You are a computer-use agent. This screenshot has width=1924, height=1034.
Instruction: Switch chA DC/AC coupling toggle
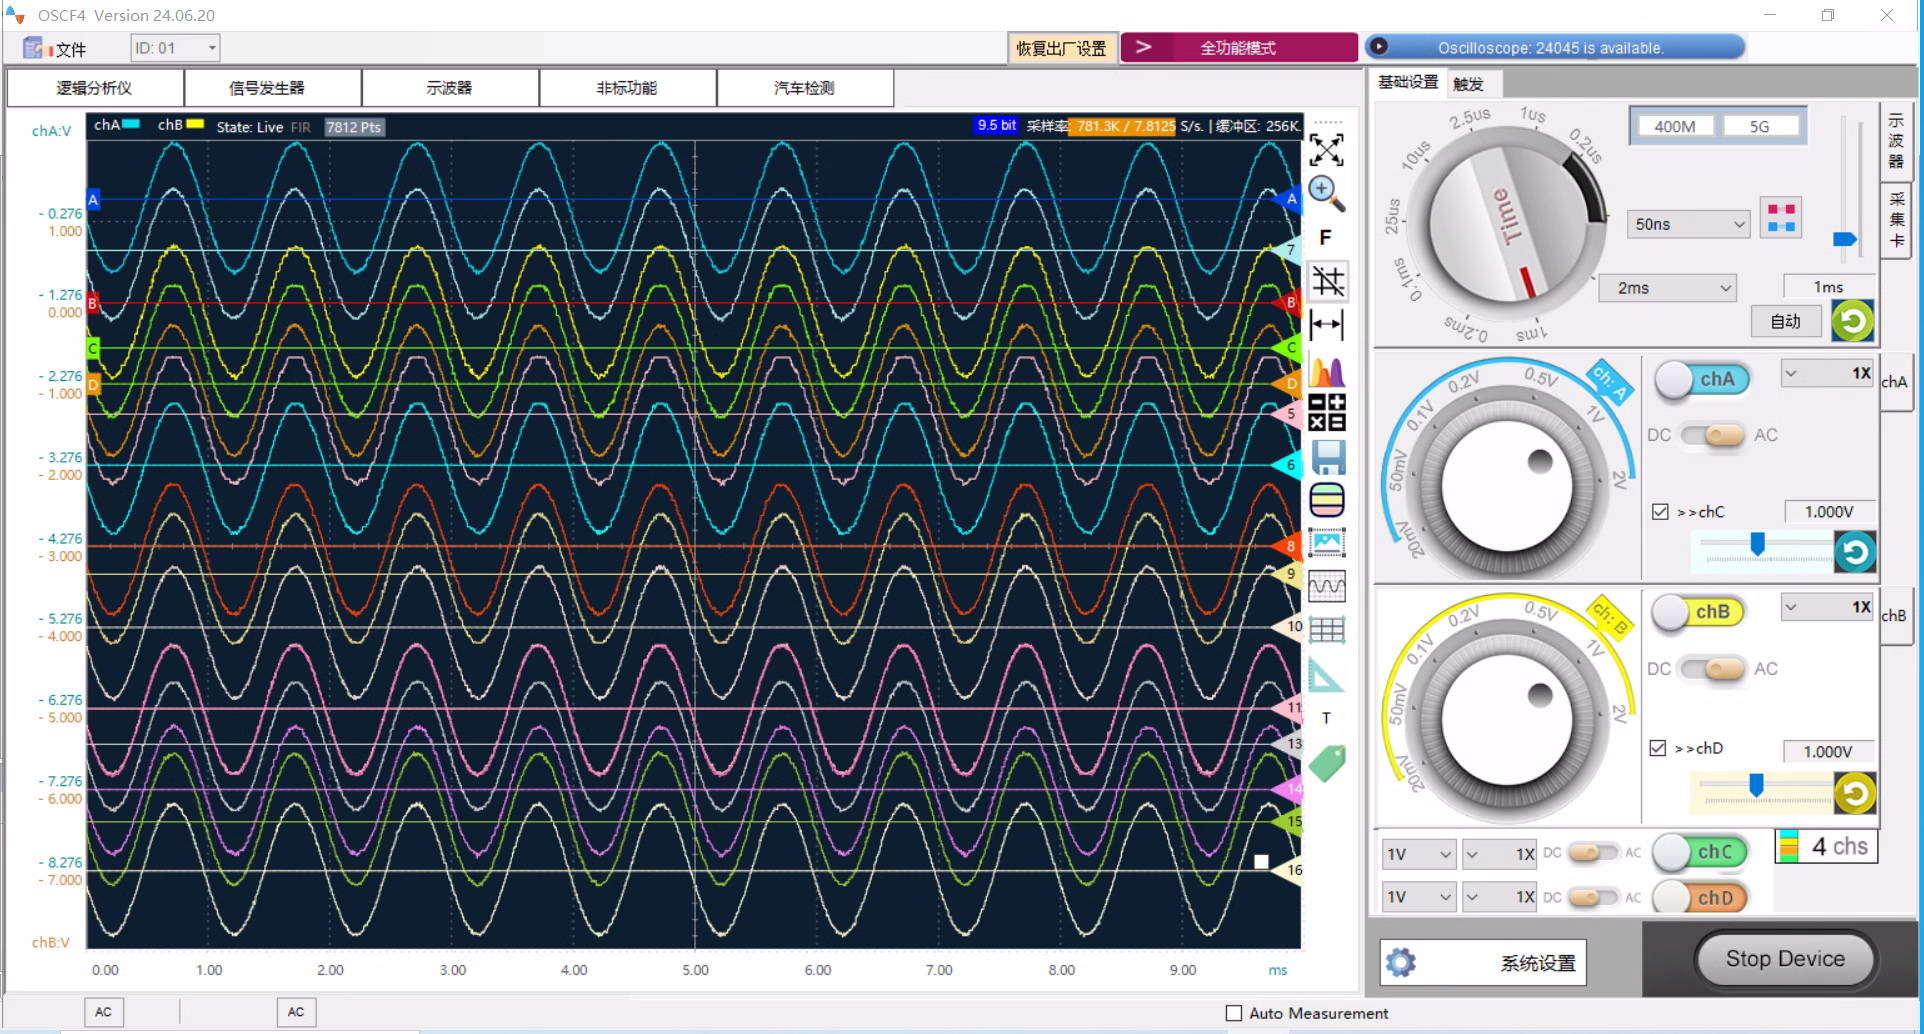[1712, 435]
